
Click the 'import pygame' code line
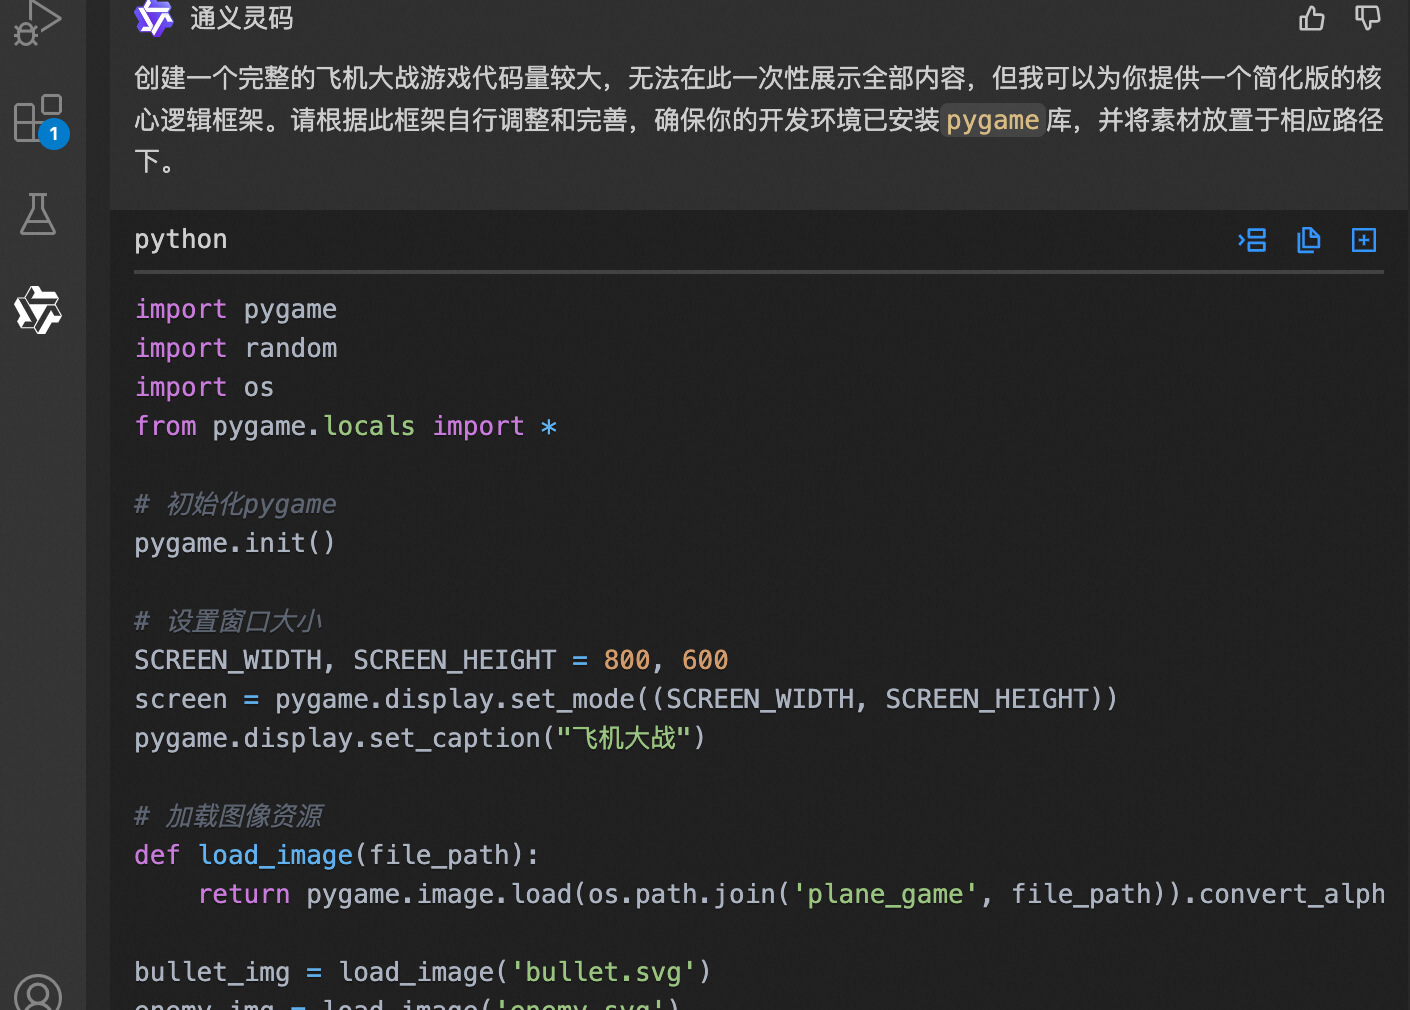[236, 309]
